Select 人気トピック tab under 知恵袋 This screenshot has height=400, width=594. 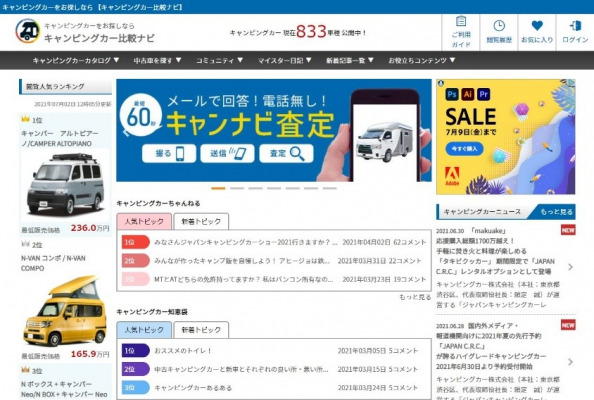click(x=144, y=330)
